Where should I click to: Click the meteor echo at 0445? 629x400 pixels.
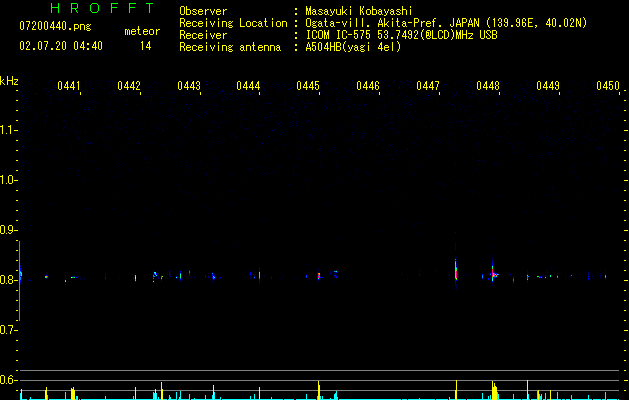(x=319, y=276)
